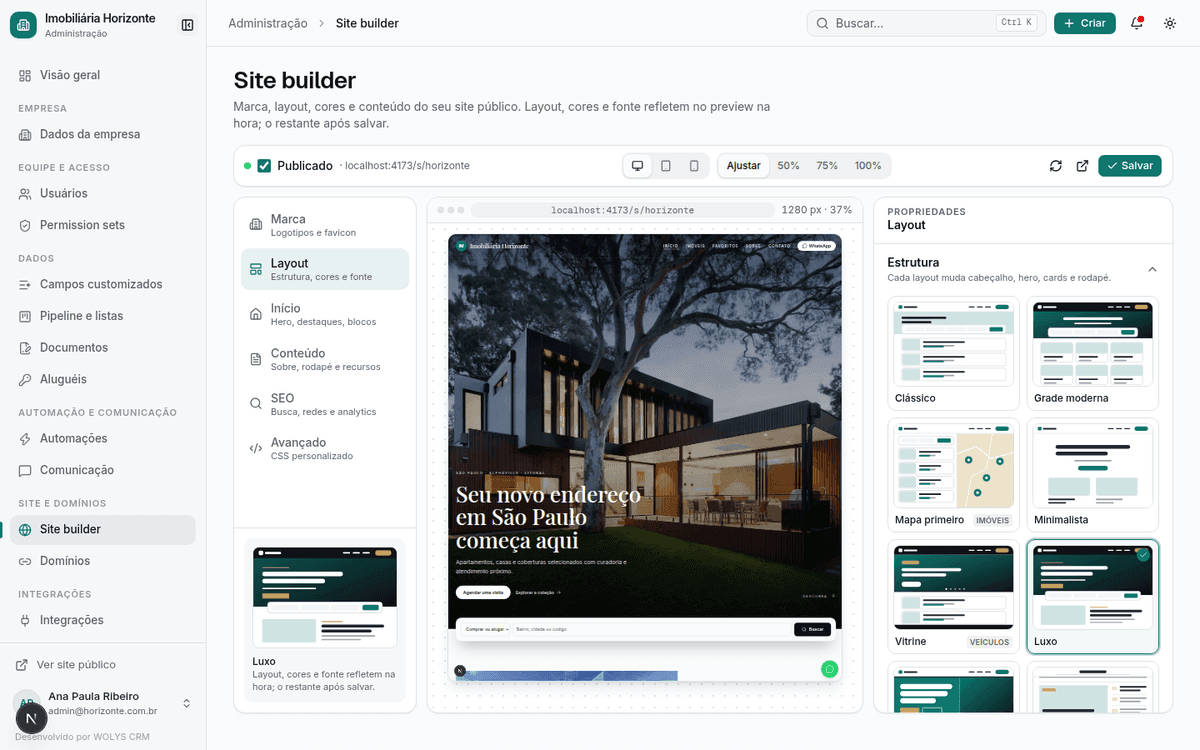Screen dimensions: 1200x750
Task: Click the preview URL bar localhost:4173/s/horizonte
Action: pos(622,210)
